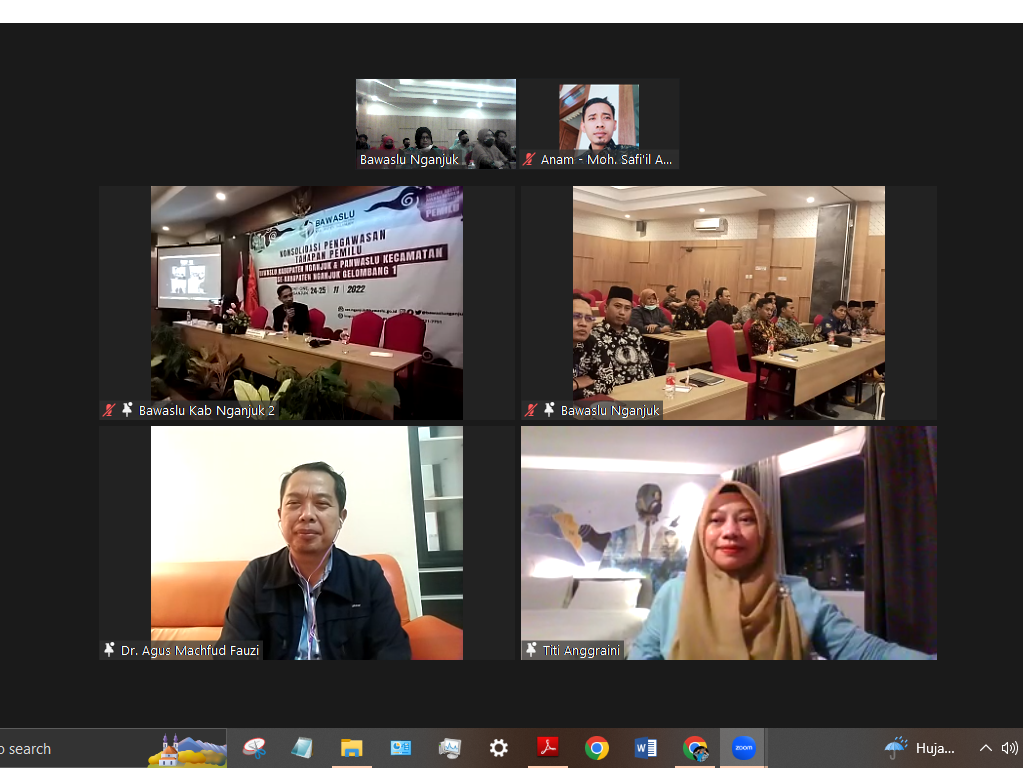Select Titi Anggraini's video tile

tap(728, 540)
